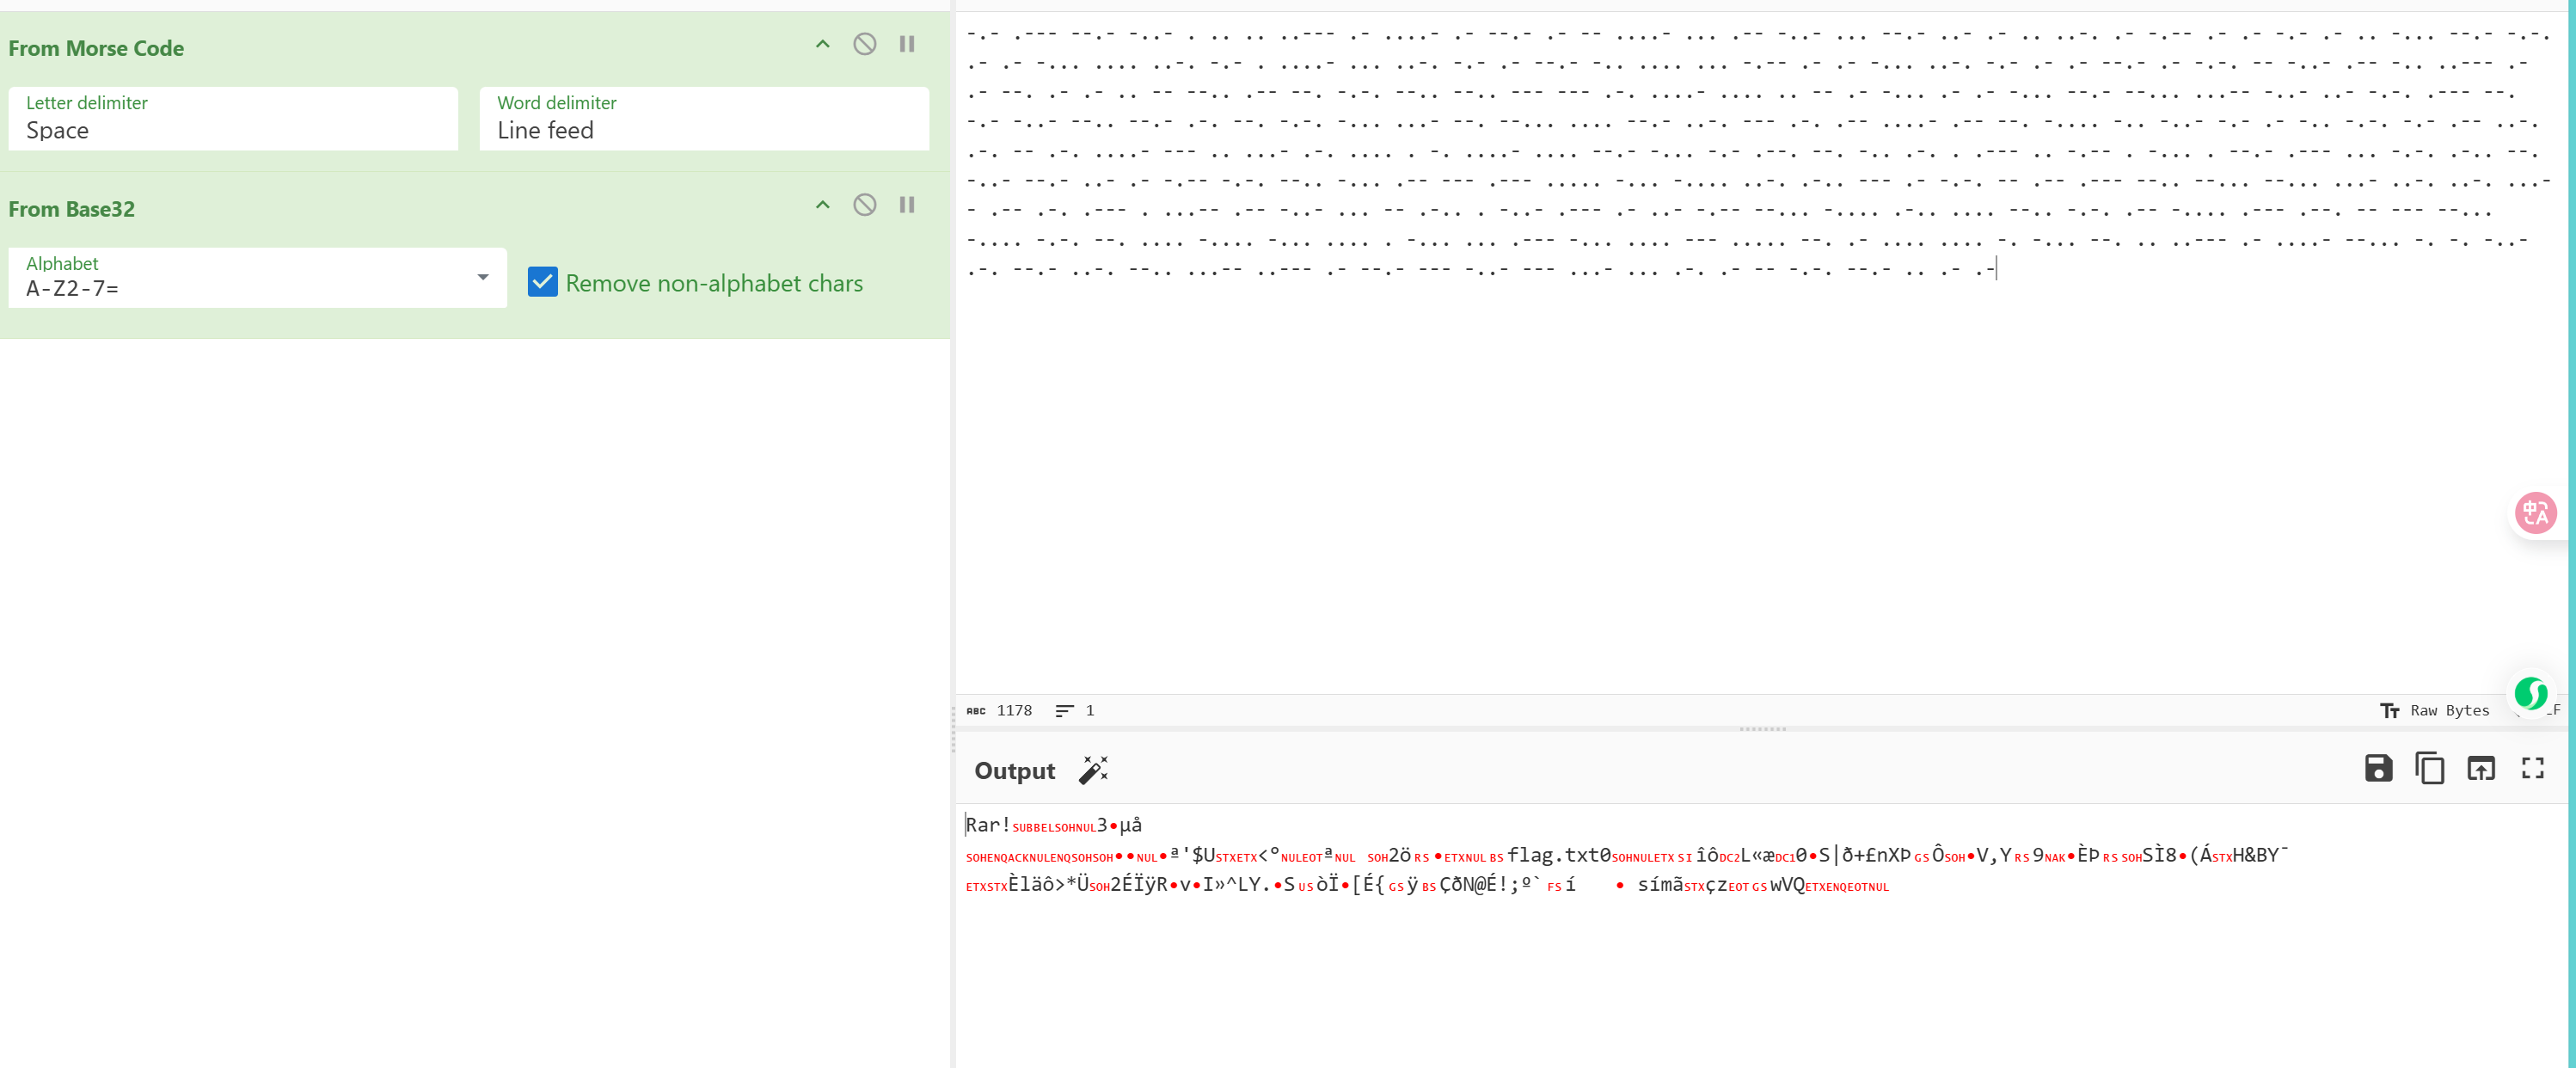Disable the From Base32 operation
Image resolution: width=2576 pixels, height=1068 pixels.
(x=864, y=205)
